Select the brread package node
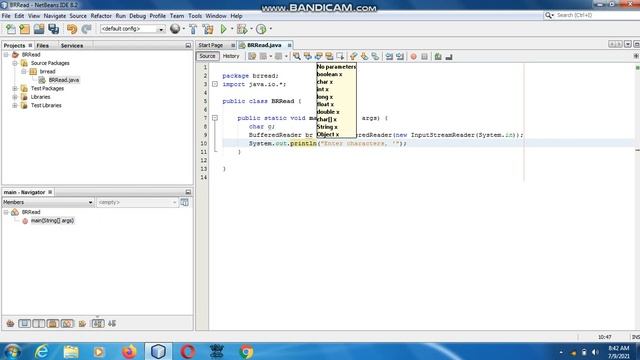The height and width of the screenshot is (360, 640). (47, 71)
